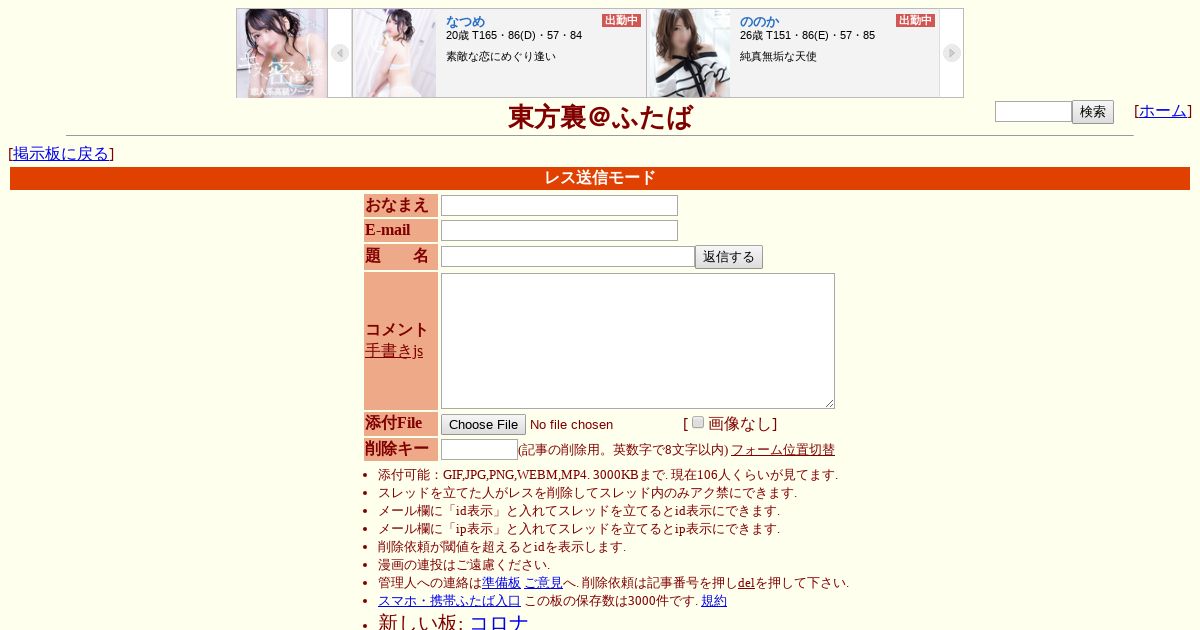1200x630 pixels.
Task: Focus the 題名 subject field
Action: point(568,256)
